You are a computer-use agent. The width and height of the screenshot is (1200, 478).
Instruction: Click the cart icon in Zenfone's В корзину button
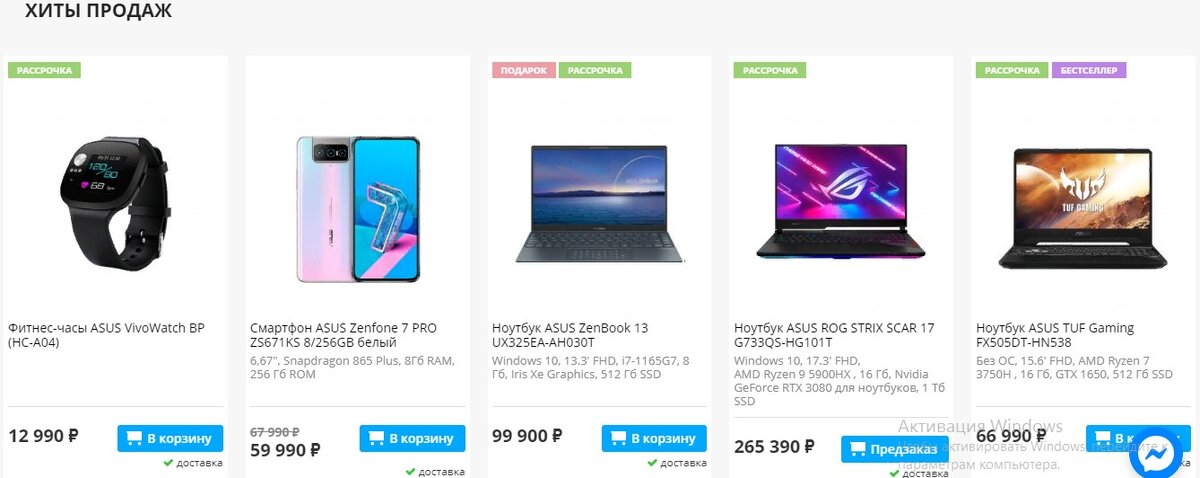[377, 438]
